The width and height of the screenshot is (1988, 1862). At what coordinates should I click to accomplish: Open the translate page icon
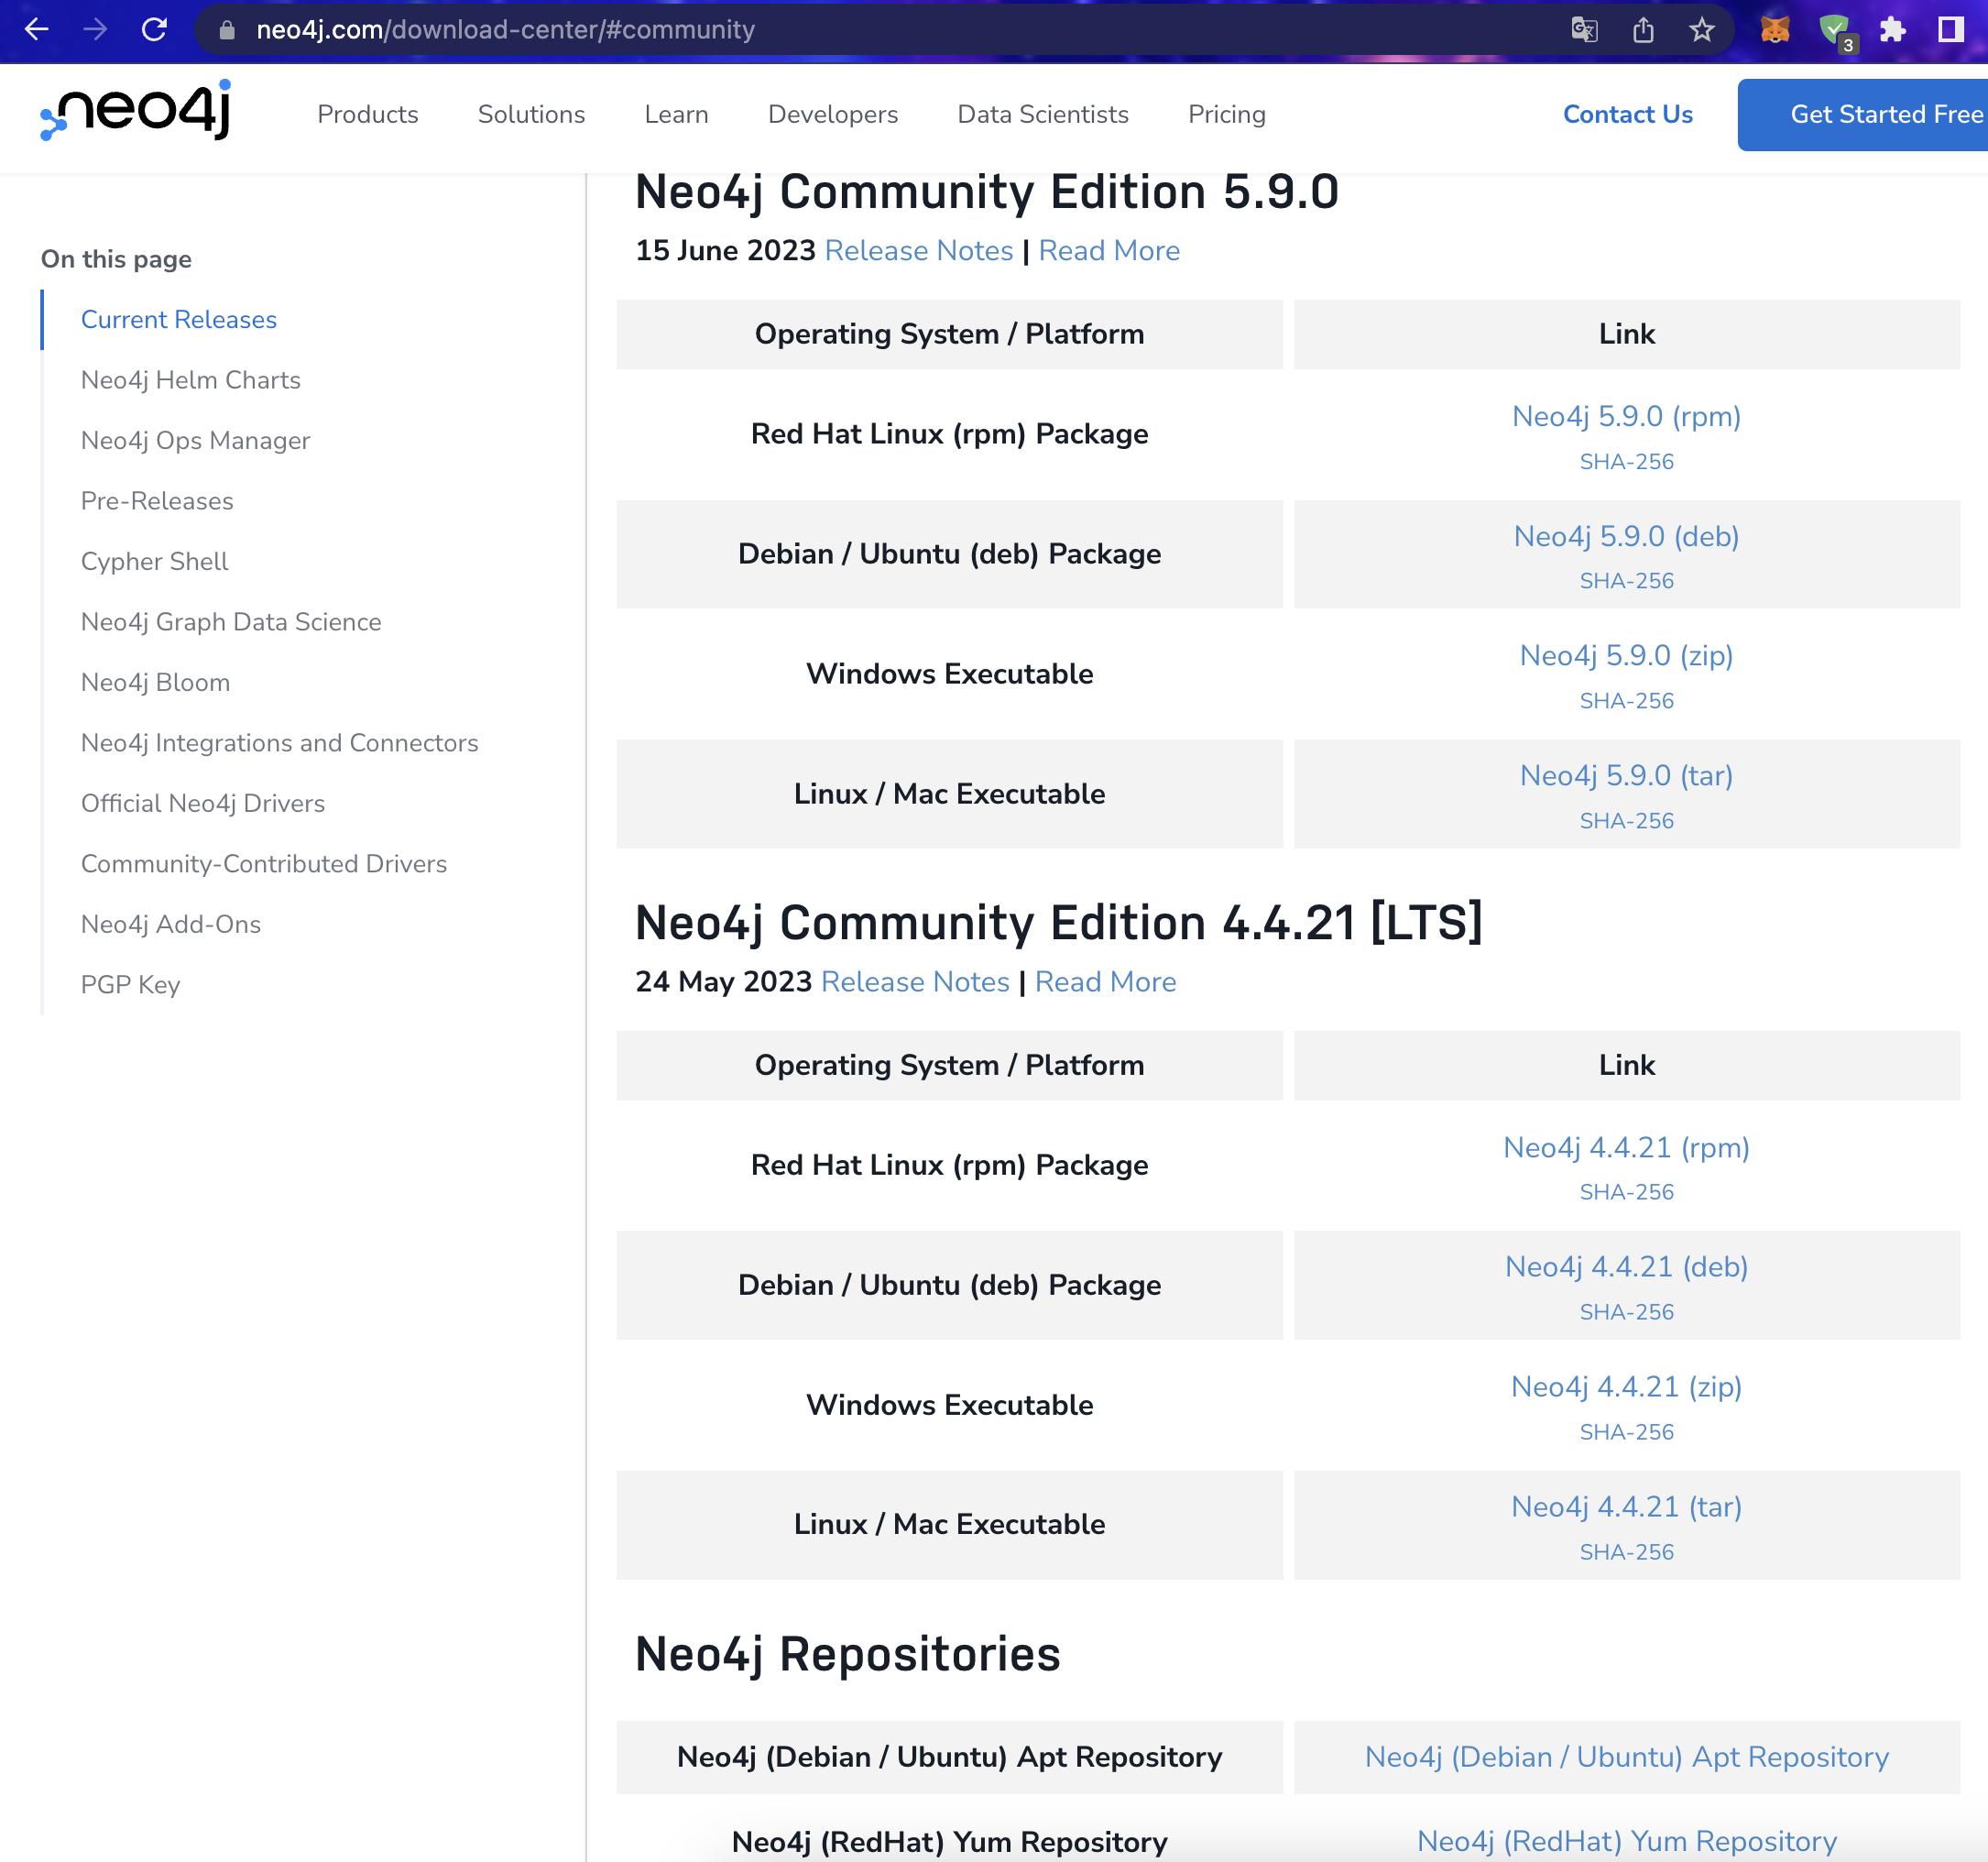tap(1584, 30)
